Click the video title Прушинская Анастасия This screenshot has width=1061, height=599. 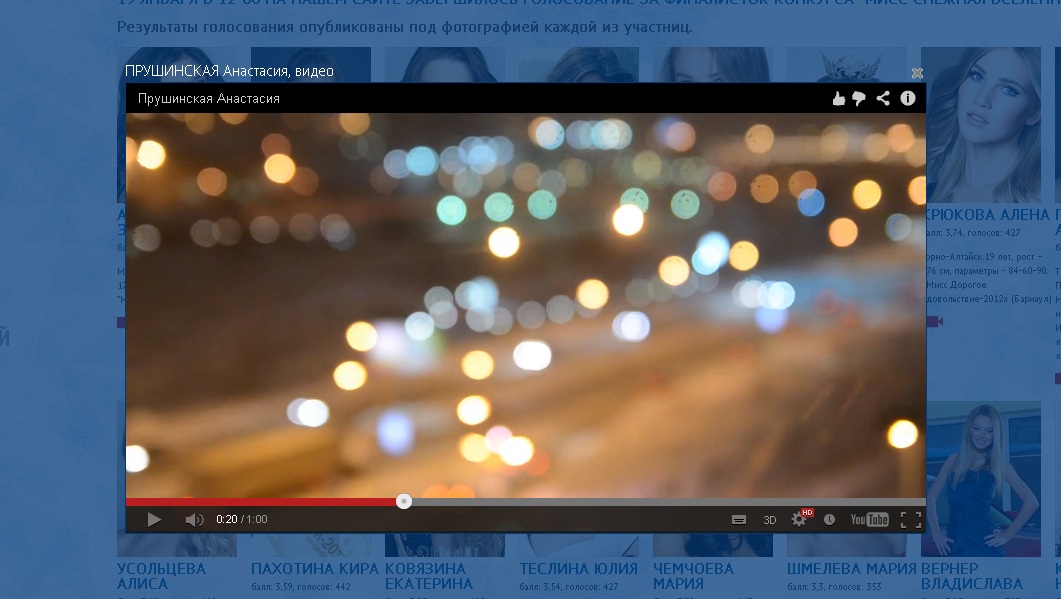click(208, 99)
